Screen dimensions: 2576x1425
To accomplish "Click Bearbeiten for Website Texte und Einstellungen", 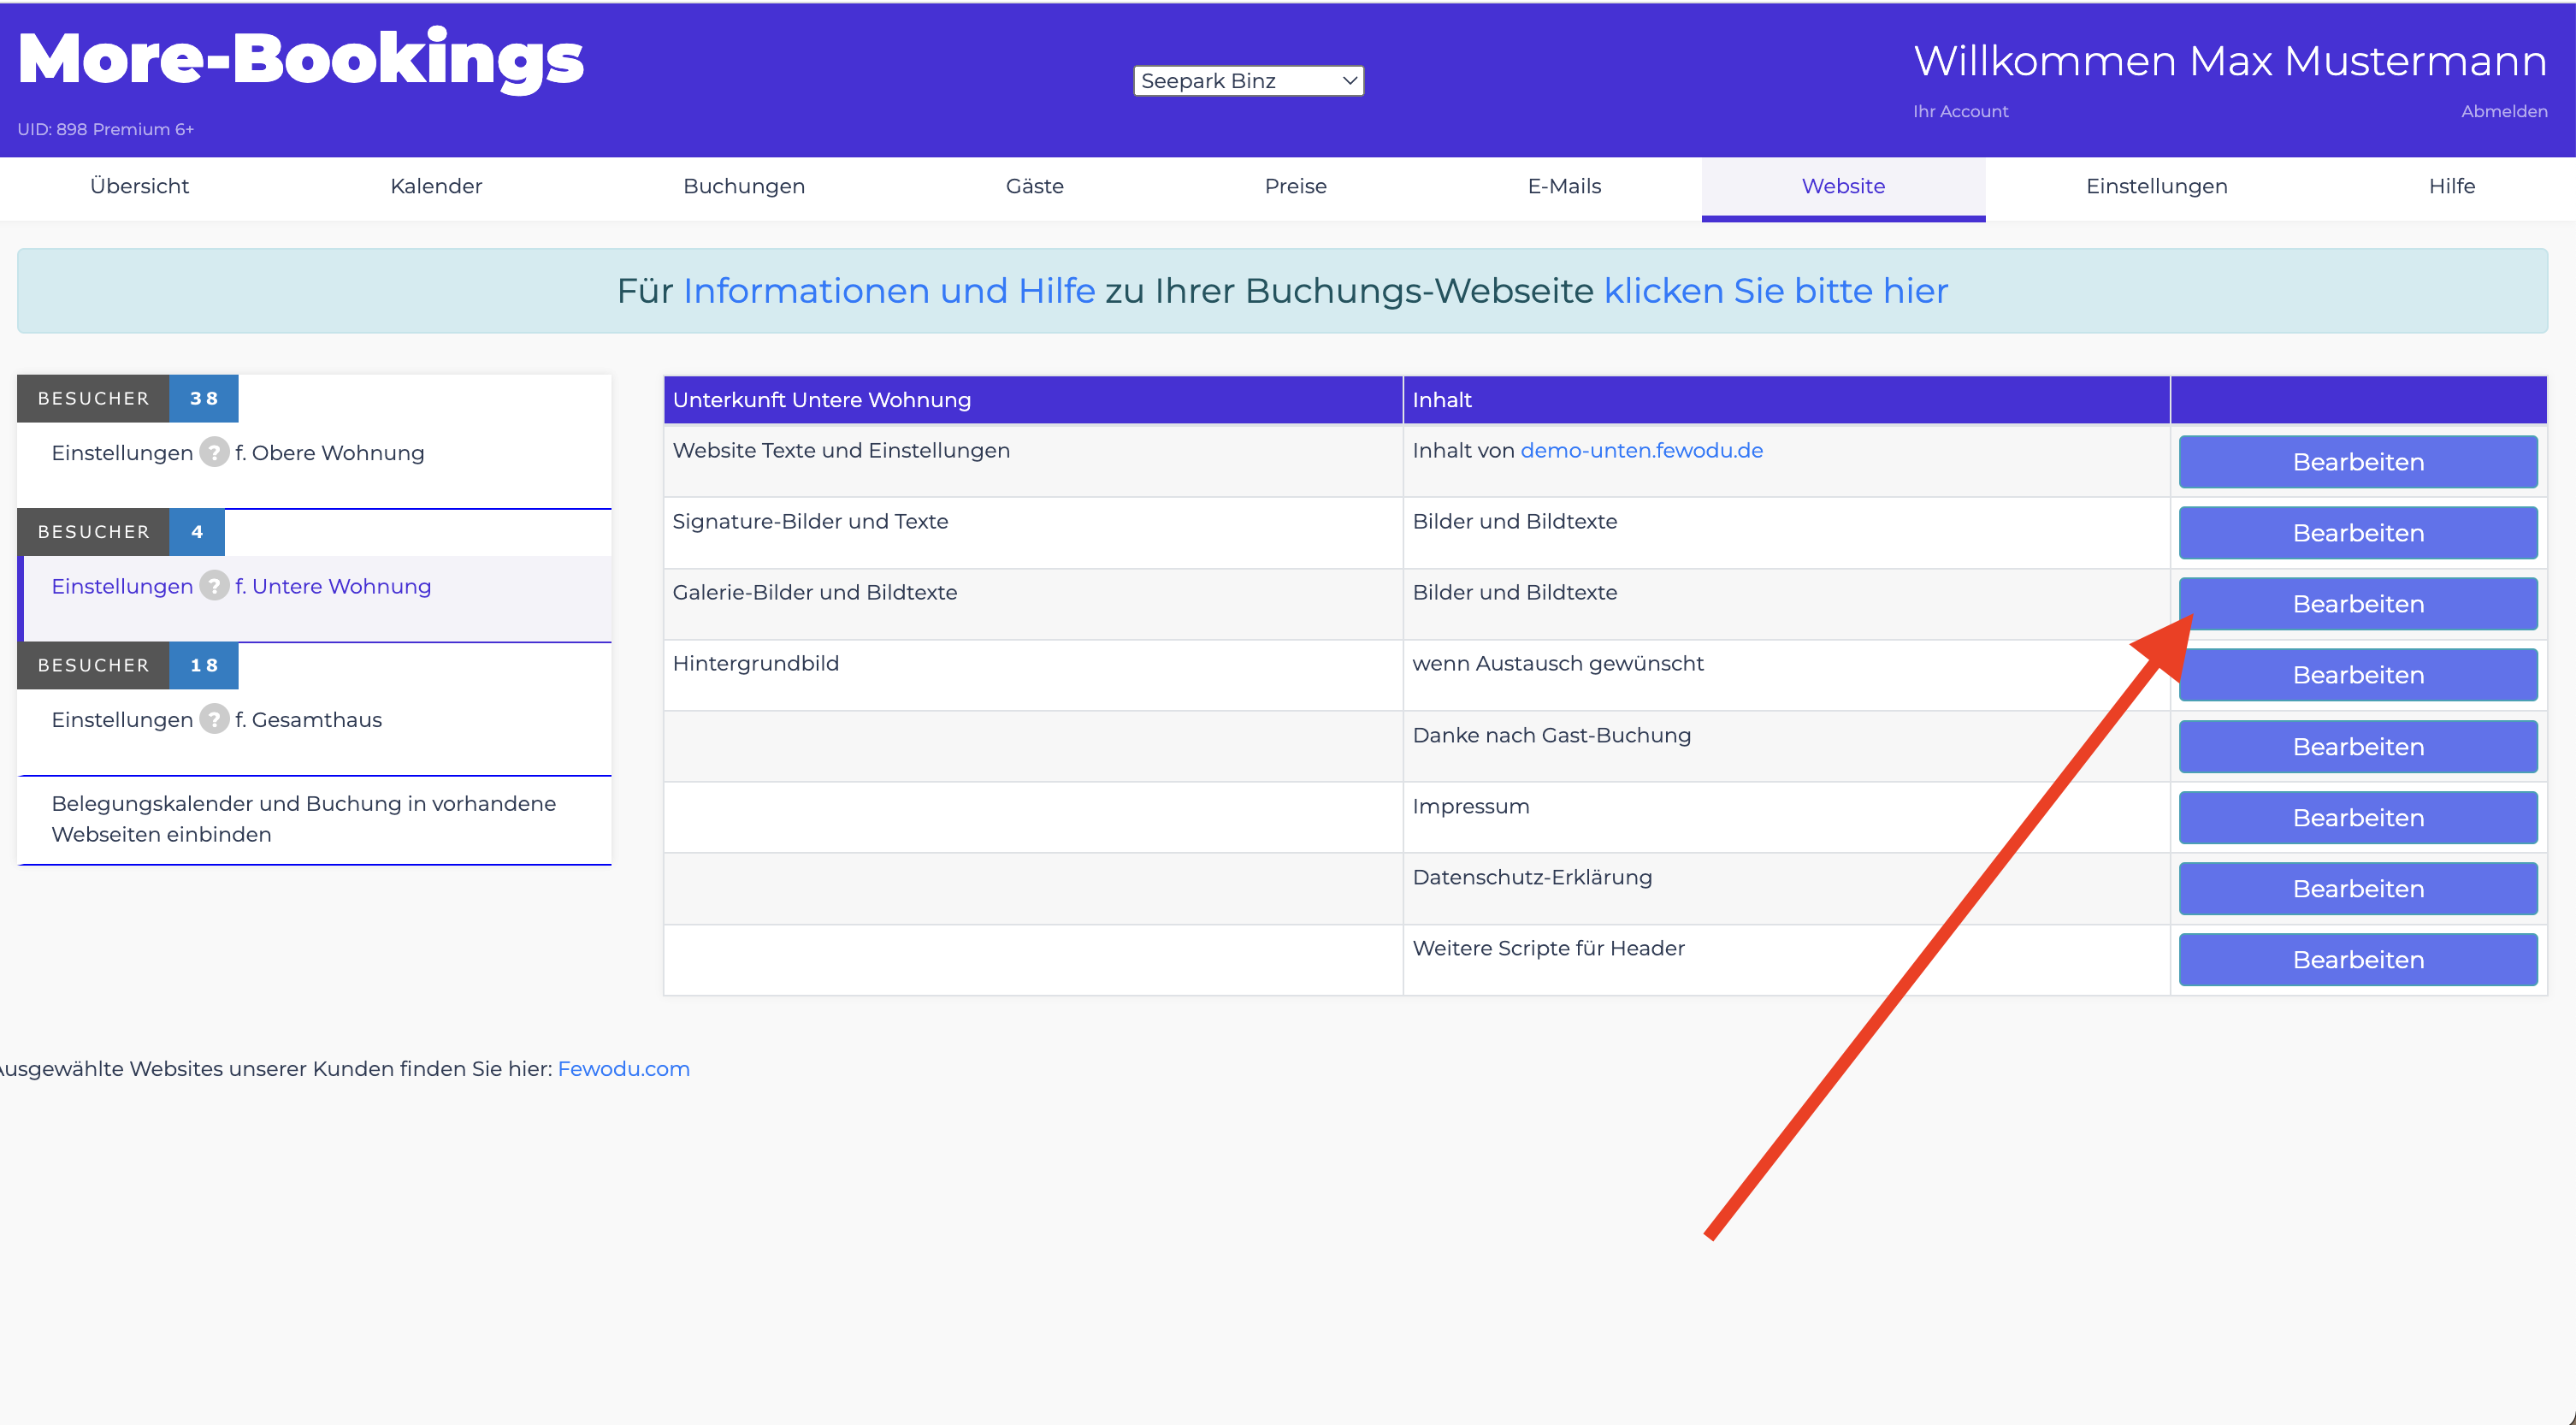I will [2358, 462].
